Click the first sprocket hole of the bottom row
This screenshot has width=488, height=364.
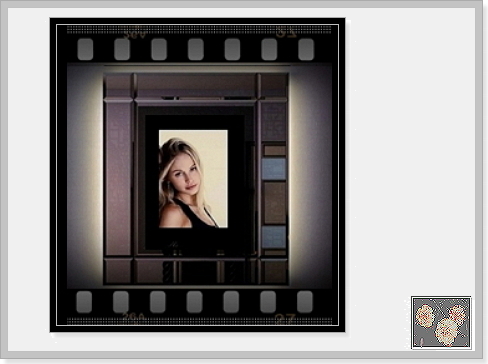pyautogui.click(x=84, y=302)
